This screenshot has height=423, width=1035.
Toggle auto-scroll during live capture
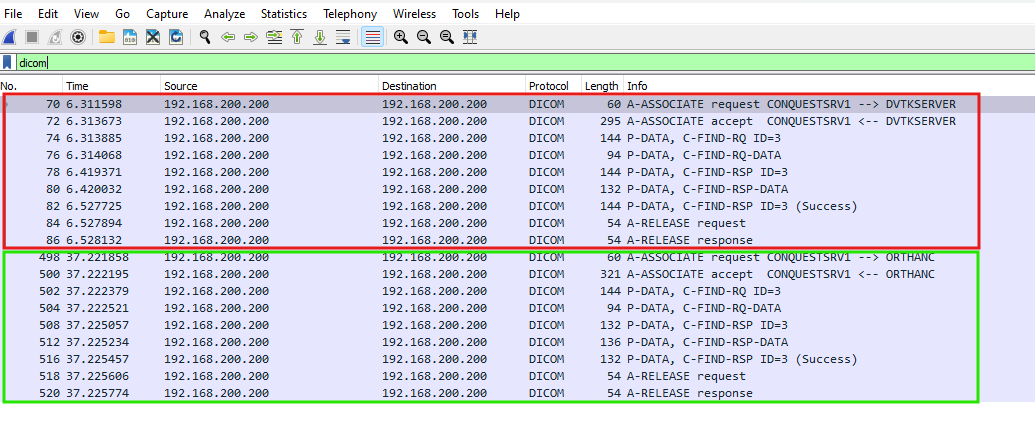coord(343,37)
